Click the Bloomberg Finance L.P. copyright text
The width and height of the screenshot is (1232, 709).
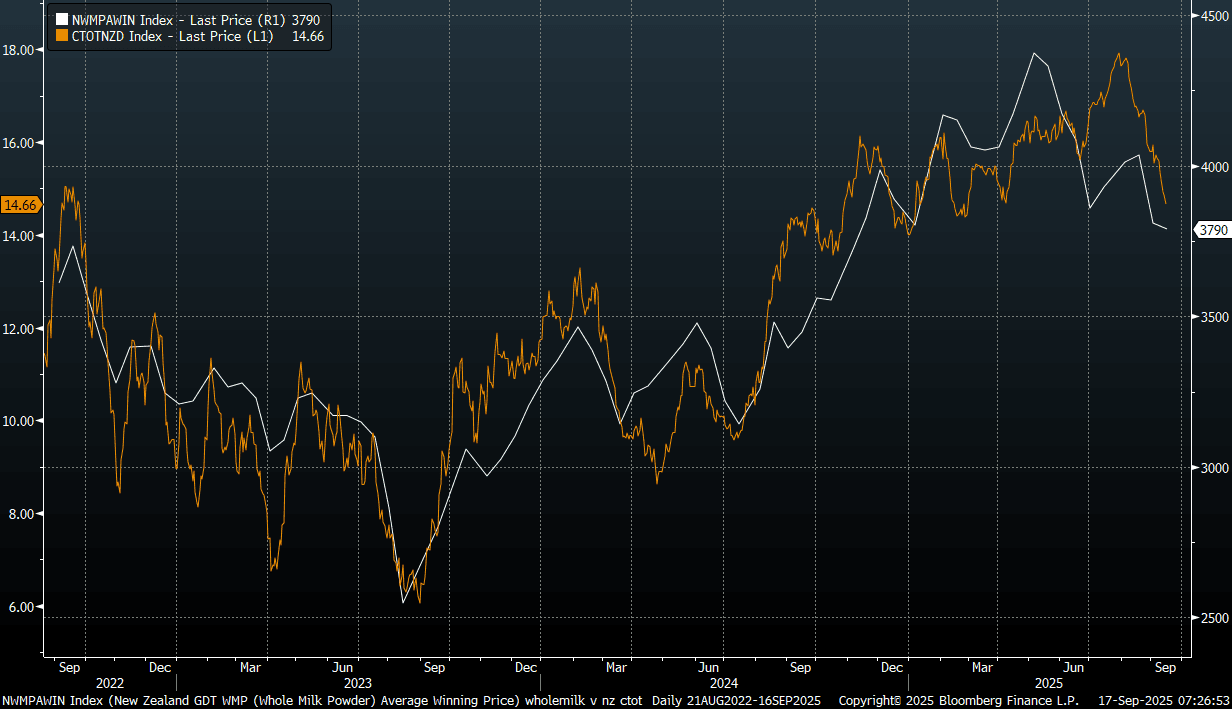pos(958,701)
